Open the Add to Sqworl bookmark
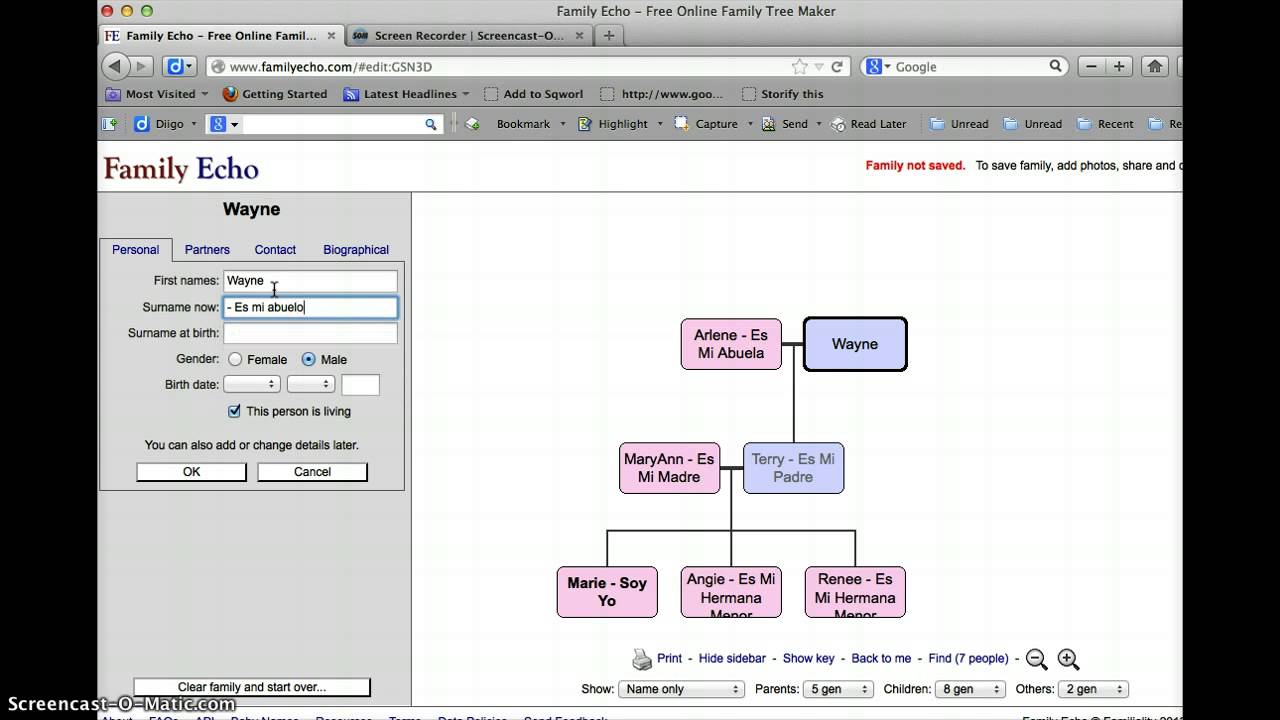The width and height of the screenshot is (1280, 720). [x=533, y=94]
